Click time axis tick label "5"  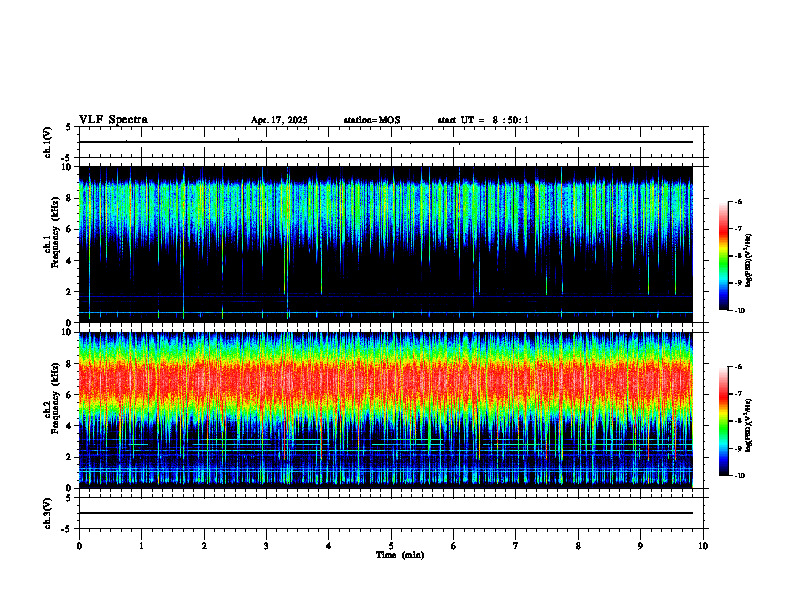[391, 546]
